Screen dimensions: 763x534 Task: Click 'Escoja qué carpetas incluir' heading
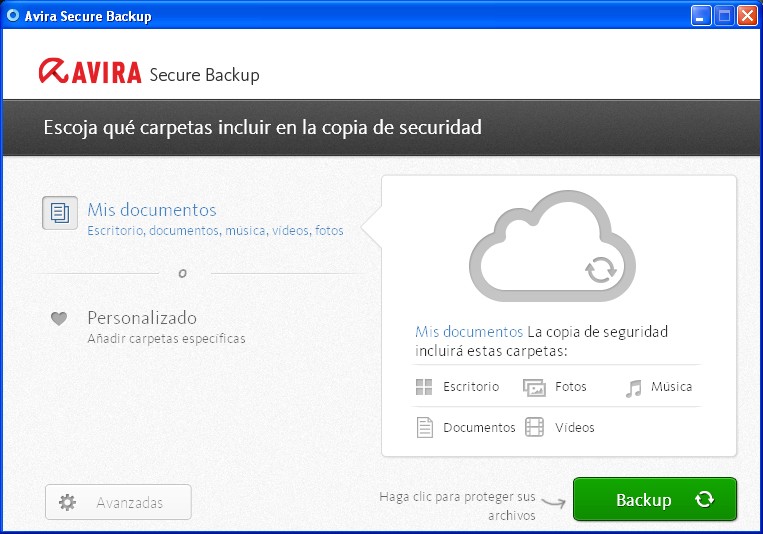263,128
